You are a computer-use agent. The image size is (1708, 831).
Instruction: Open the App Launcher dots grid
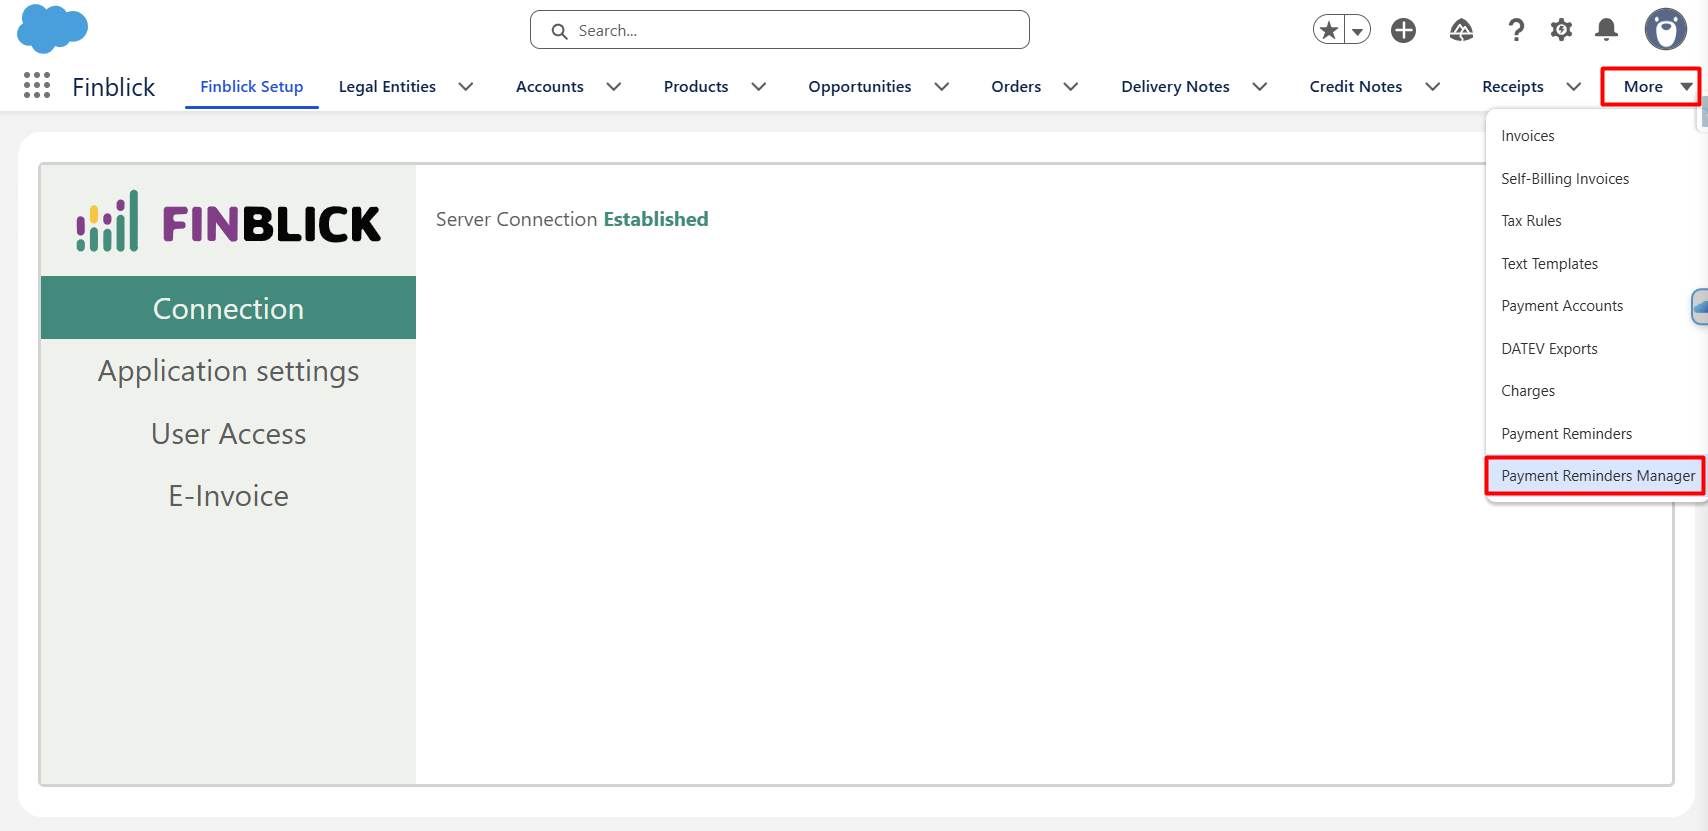pyautogui.click(x=37, y=86)
